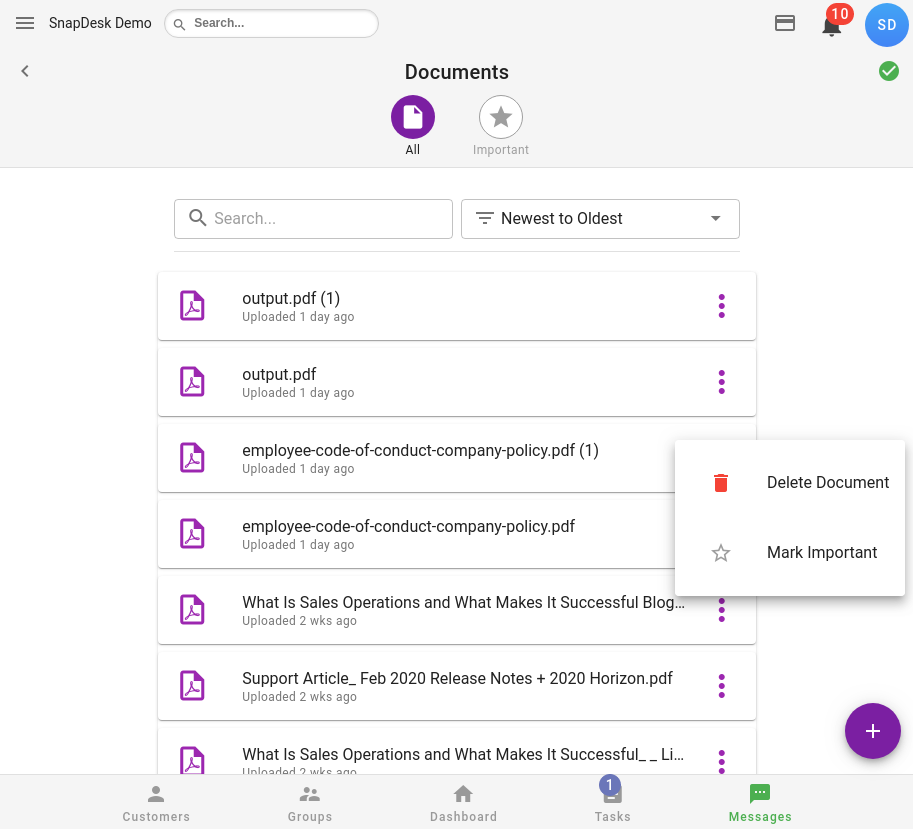Click PDF icon of output.pdf (1)
Screen dimensions: 913x829
[192, 306]
